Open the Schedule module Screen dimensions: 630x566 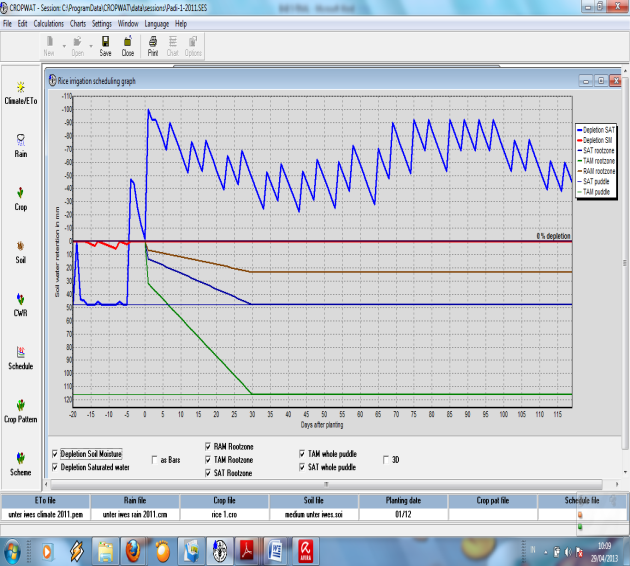point(20,358)
